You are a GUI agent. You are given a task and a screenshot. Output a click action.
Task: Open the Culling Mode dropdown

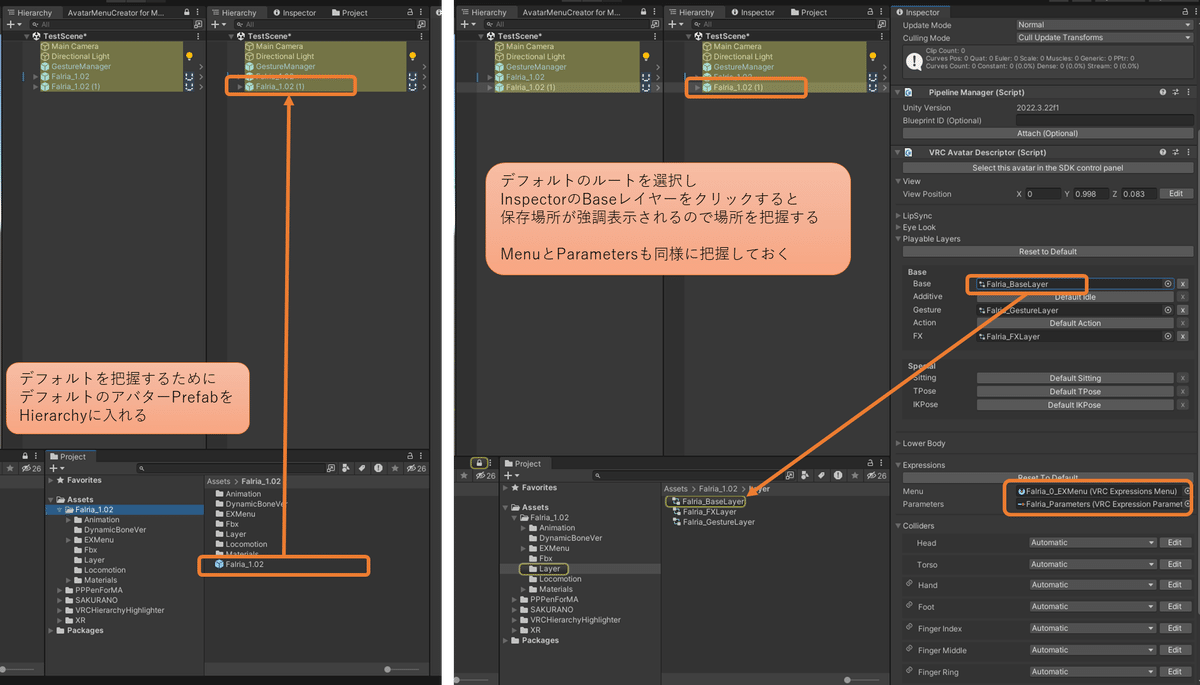1104,37
